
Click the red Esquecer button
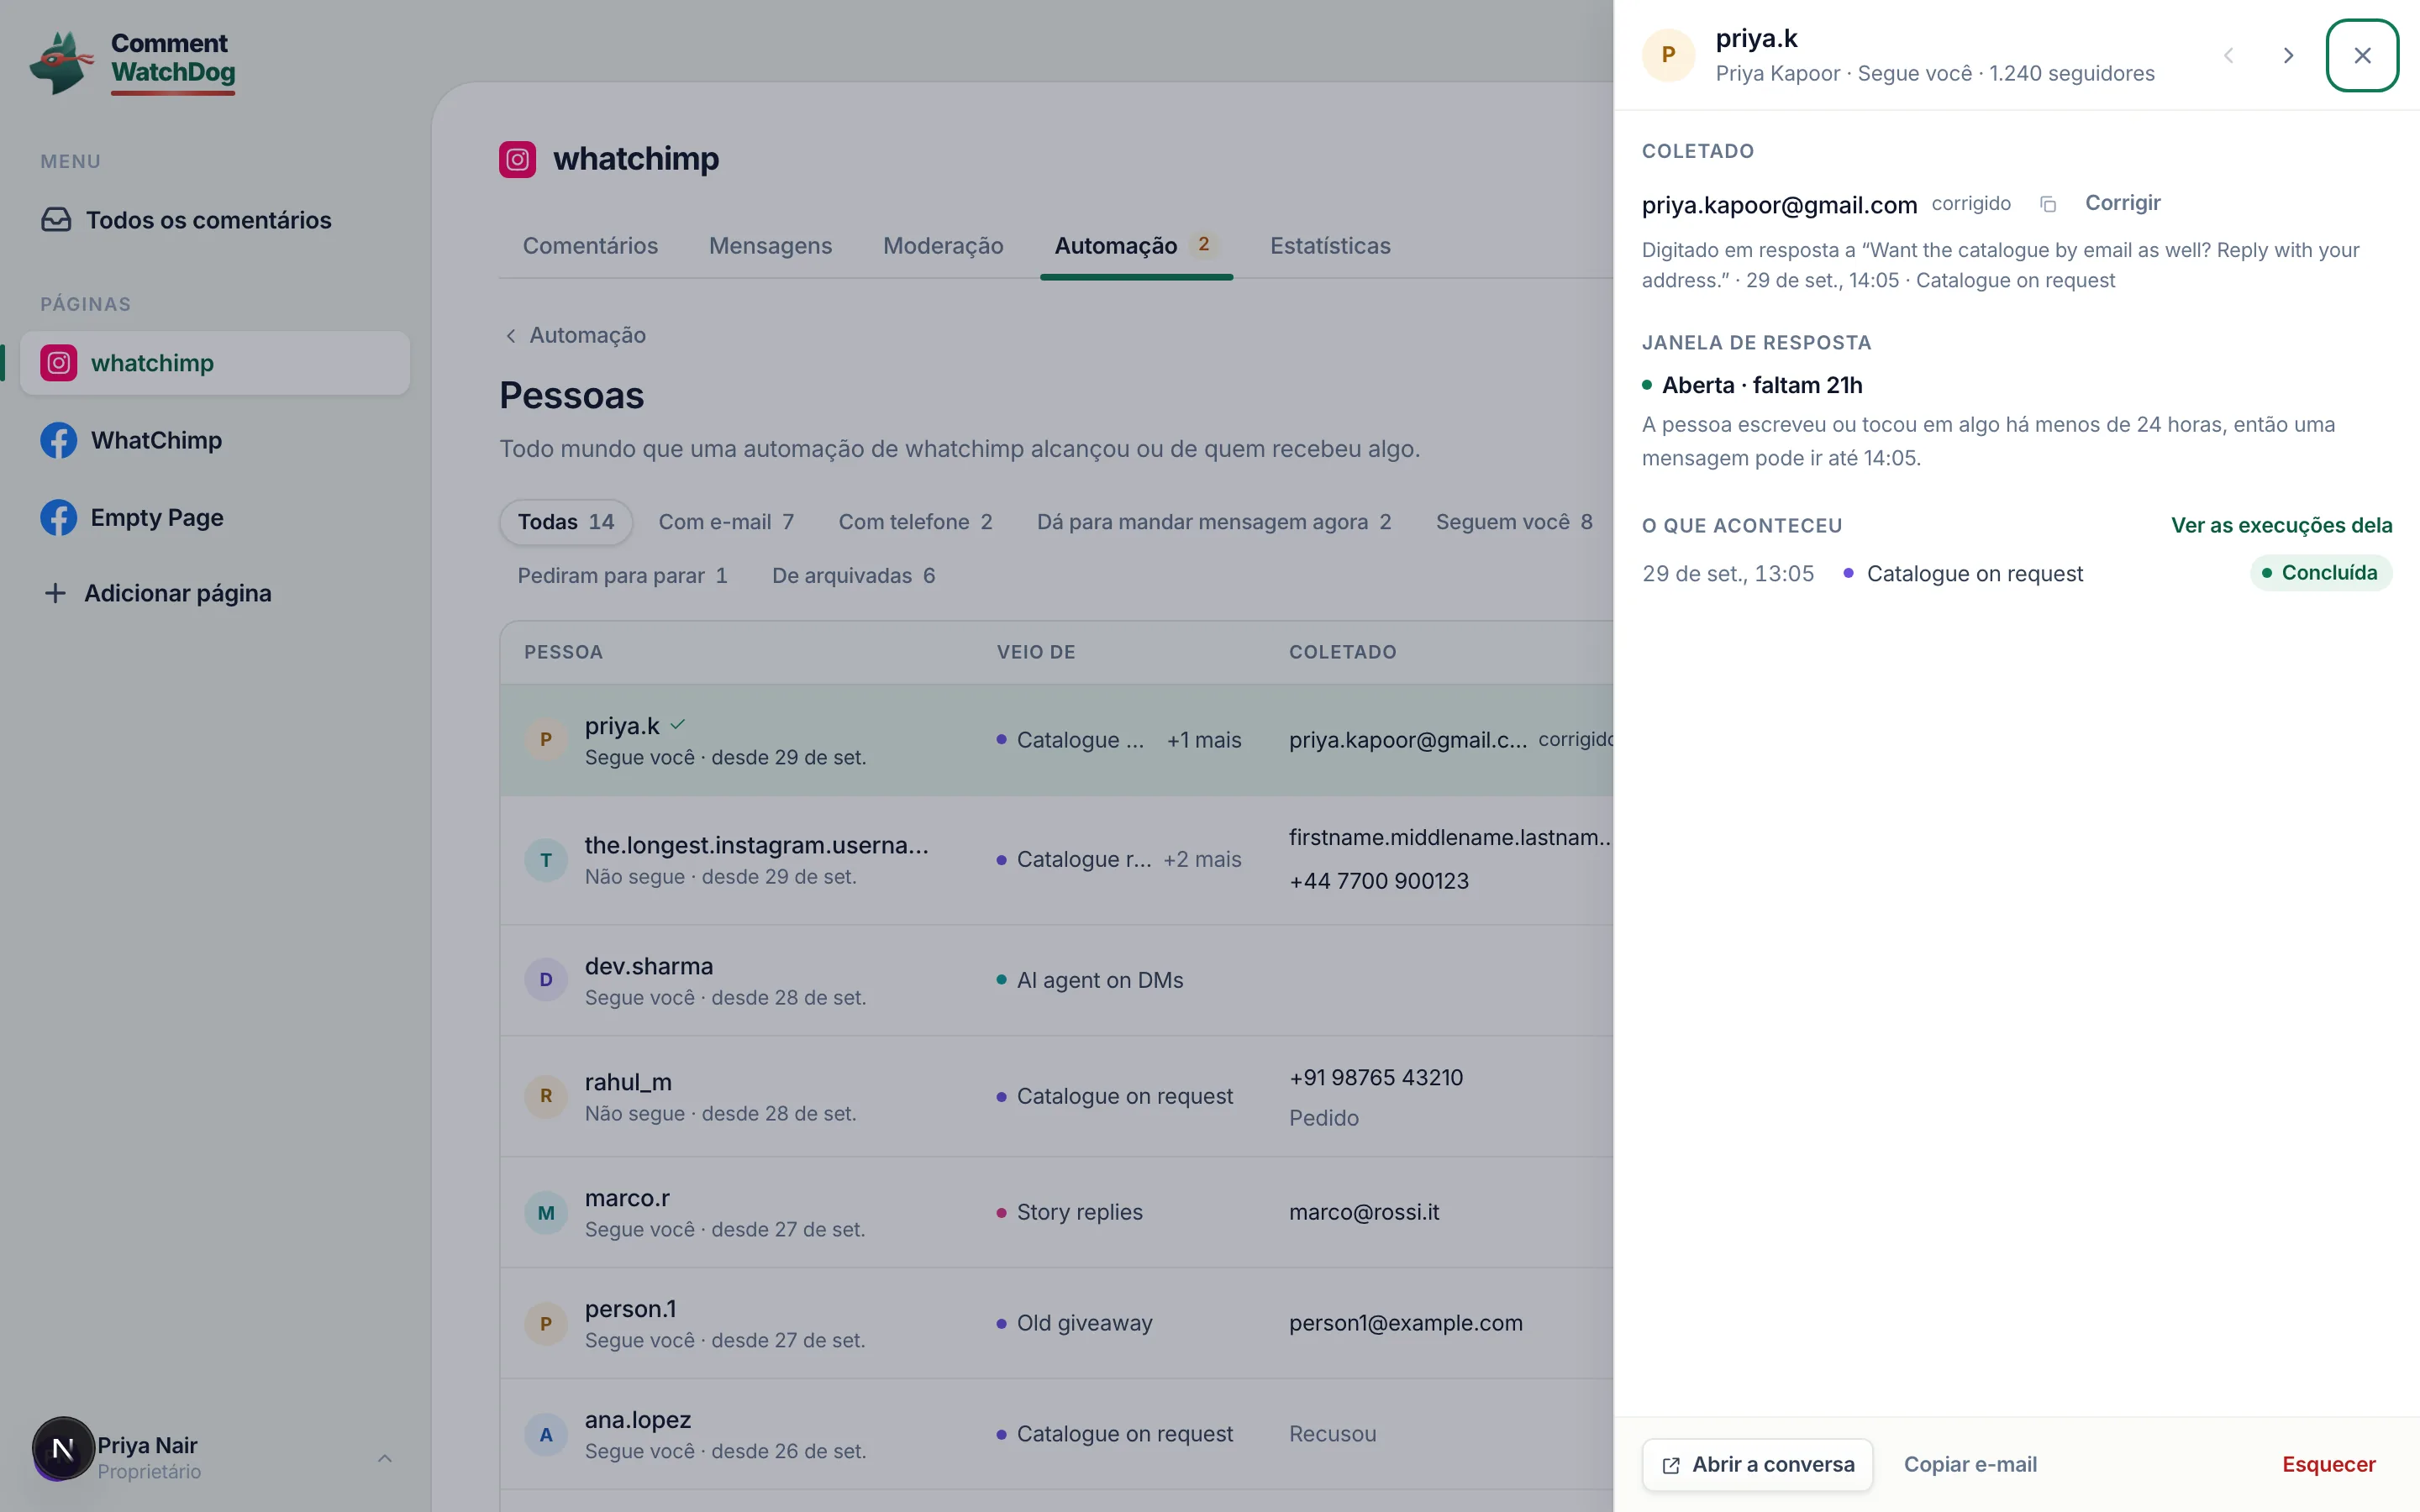tap(2328, 1465)
